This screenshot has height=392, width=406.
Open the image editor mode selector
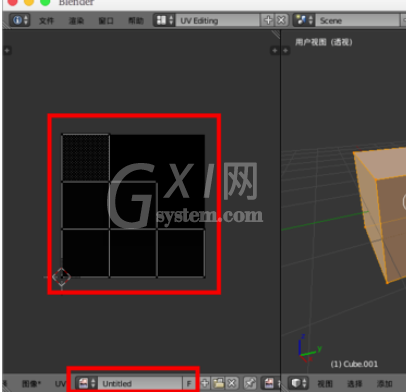tap(271, 383)
